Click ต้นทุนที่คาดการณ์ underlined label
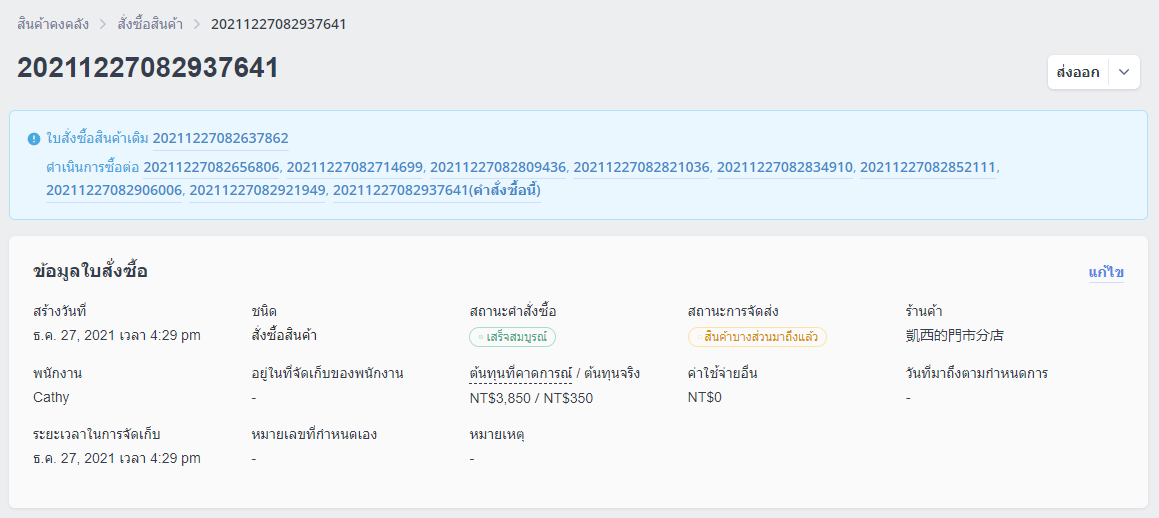The width and height of the screenshot is (1159, 518). click(x=520, y=374)
